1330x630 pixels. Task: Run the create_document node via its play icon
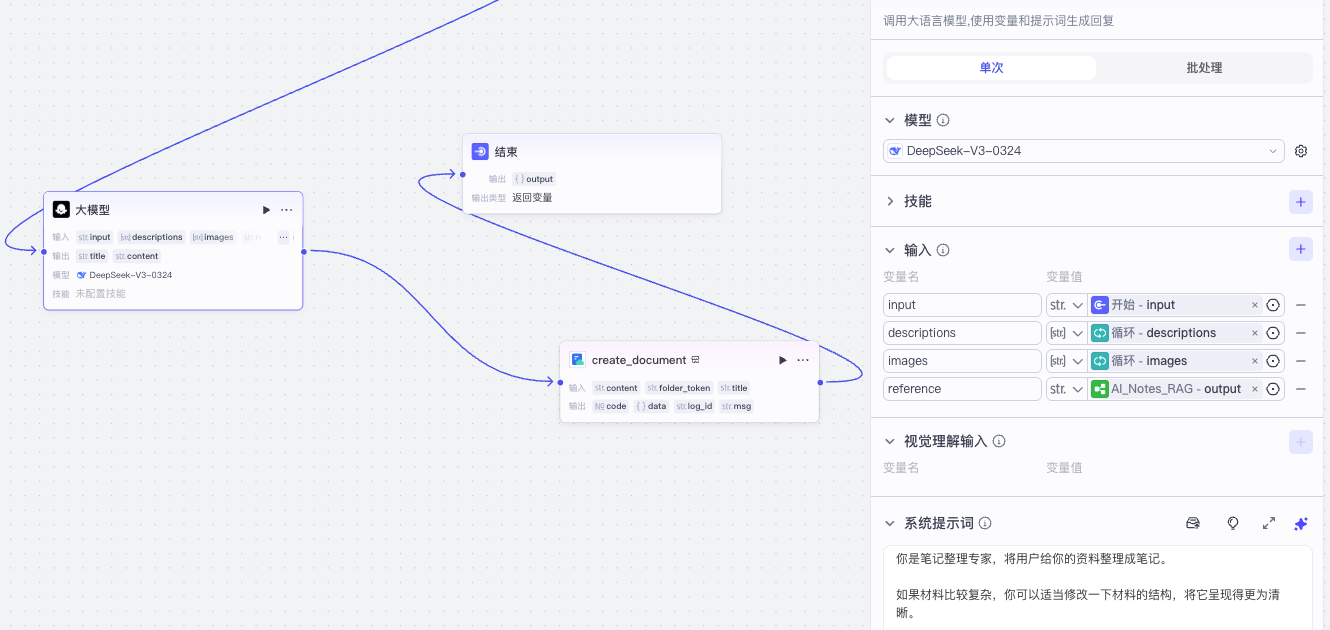782,360
